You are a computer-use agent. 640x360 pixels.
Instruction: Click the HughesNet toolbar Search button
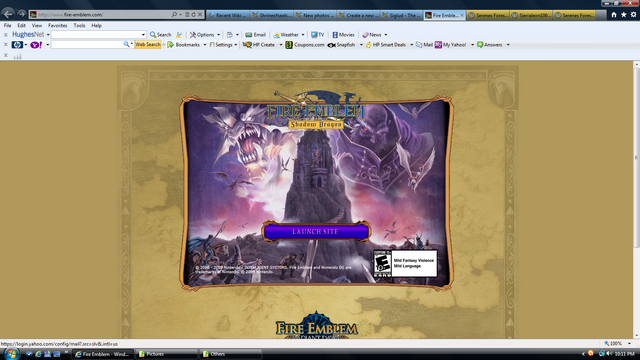point(160,35)
